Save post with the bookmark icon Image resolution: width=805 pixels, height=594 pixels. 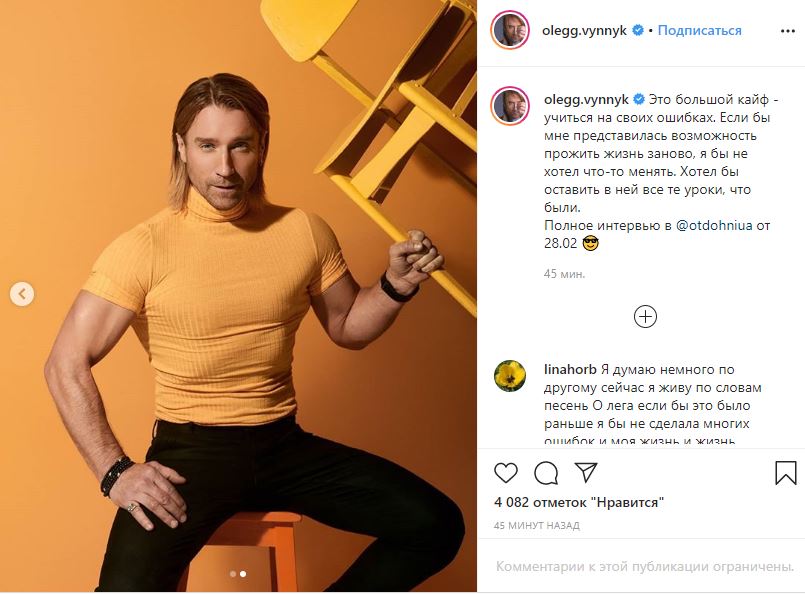(786, 471)
